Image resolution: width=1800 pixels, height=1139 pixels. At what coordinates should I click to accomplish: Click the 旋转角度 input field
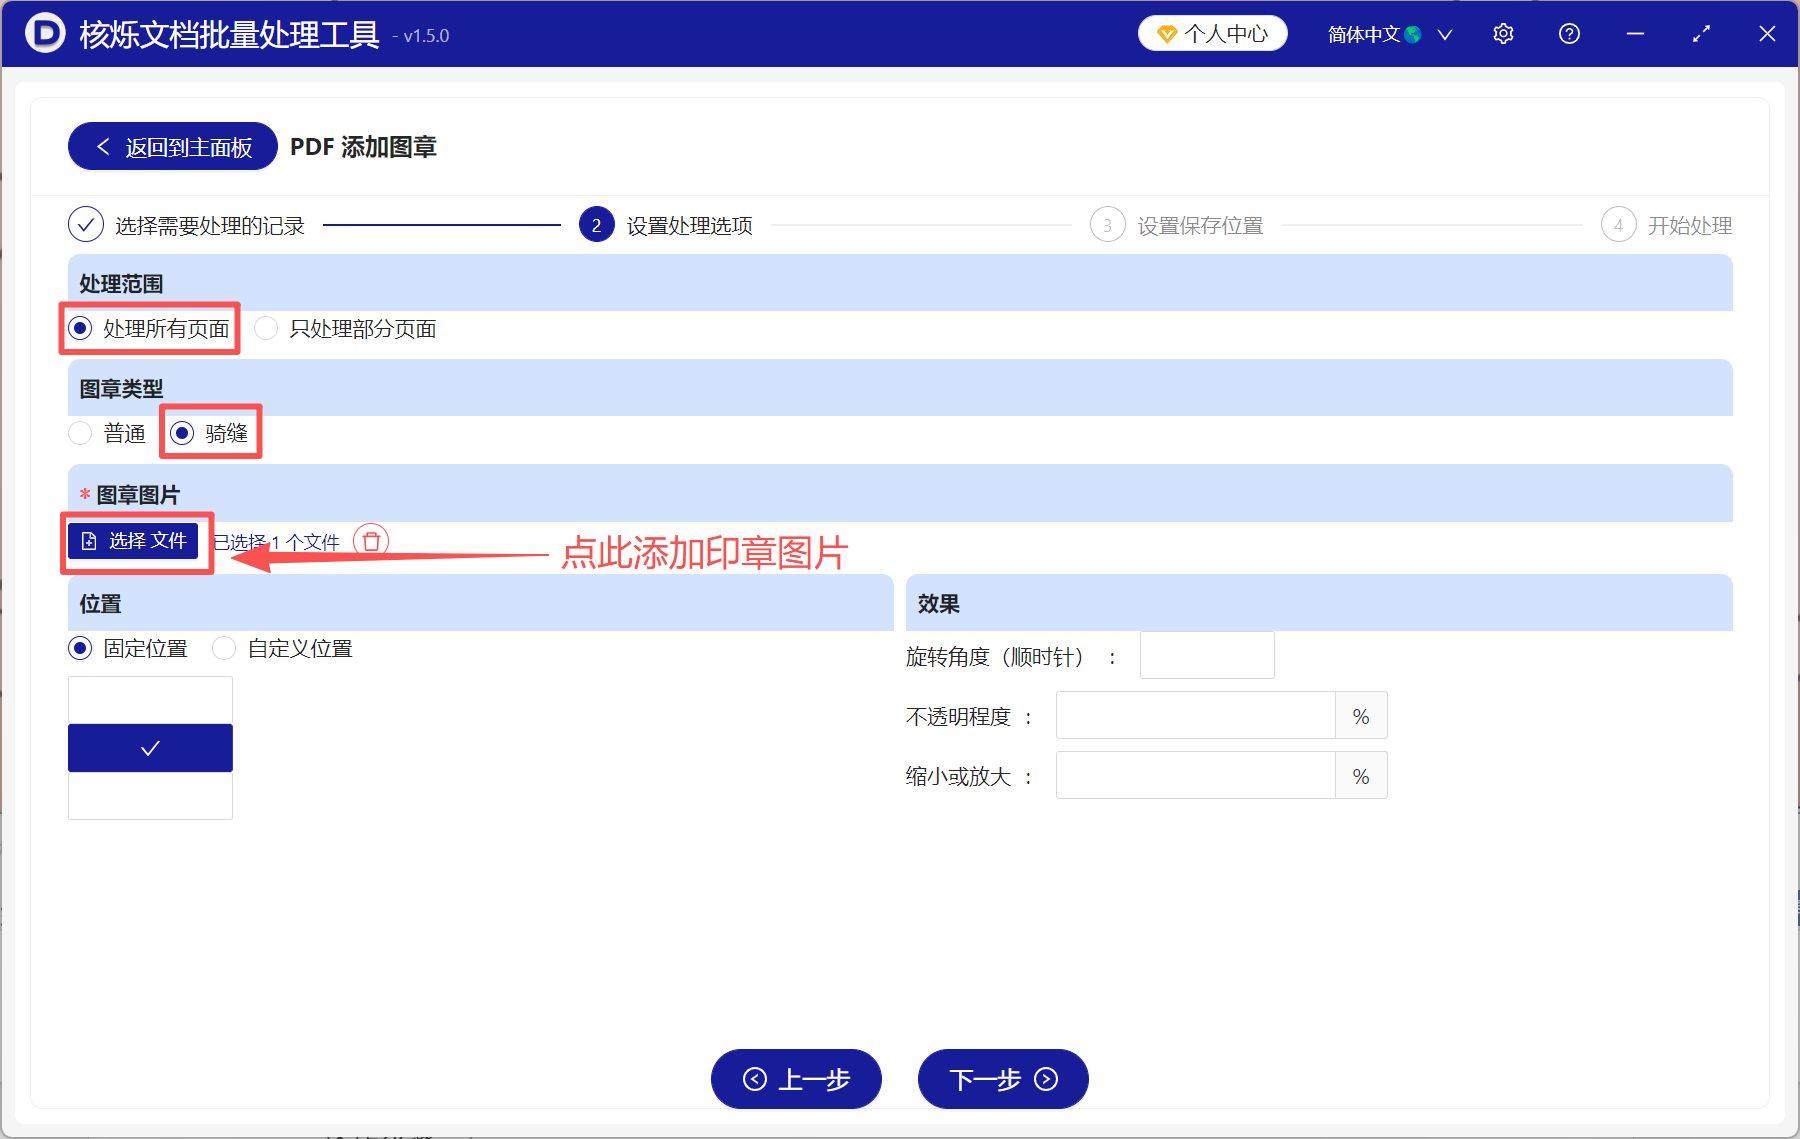tap(1206, 655)
